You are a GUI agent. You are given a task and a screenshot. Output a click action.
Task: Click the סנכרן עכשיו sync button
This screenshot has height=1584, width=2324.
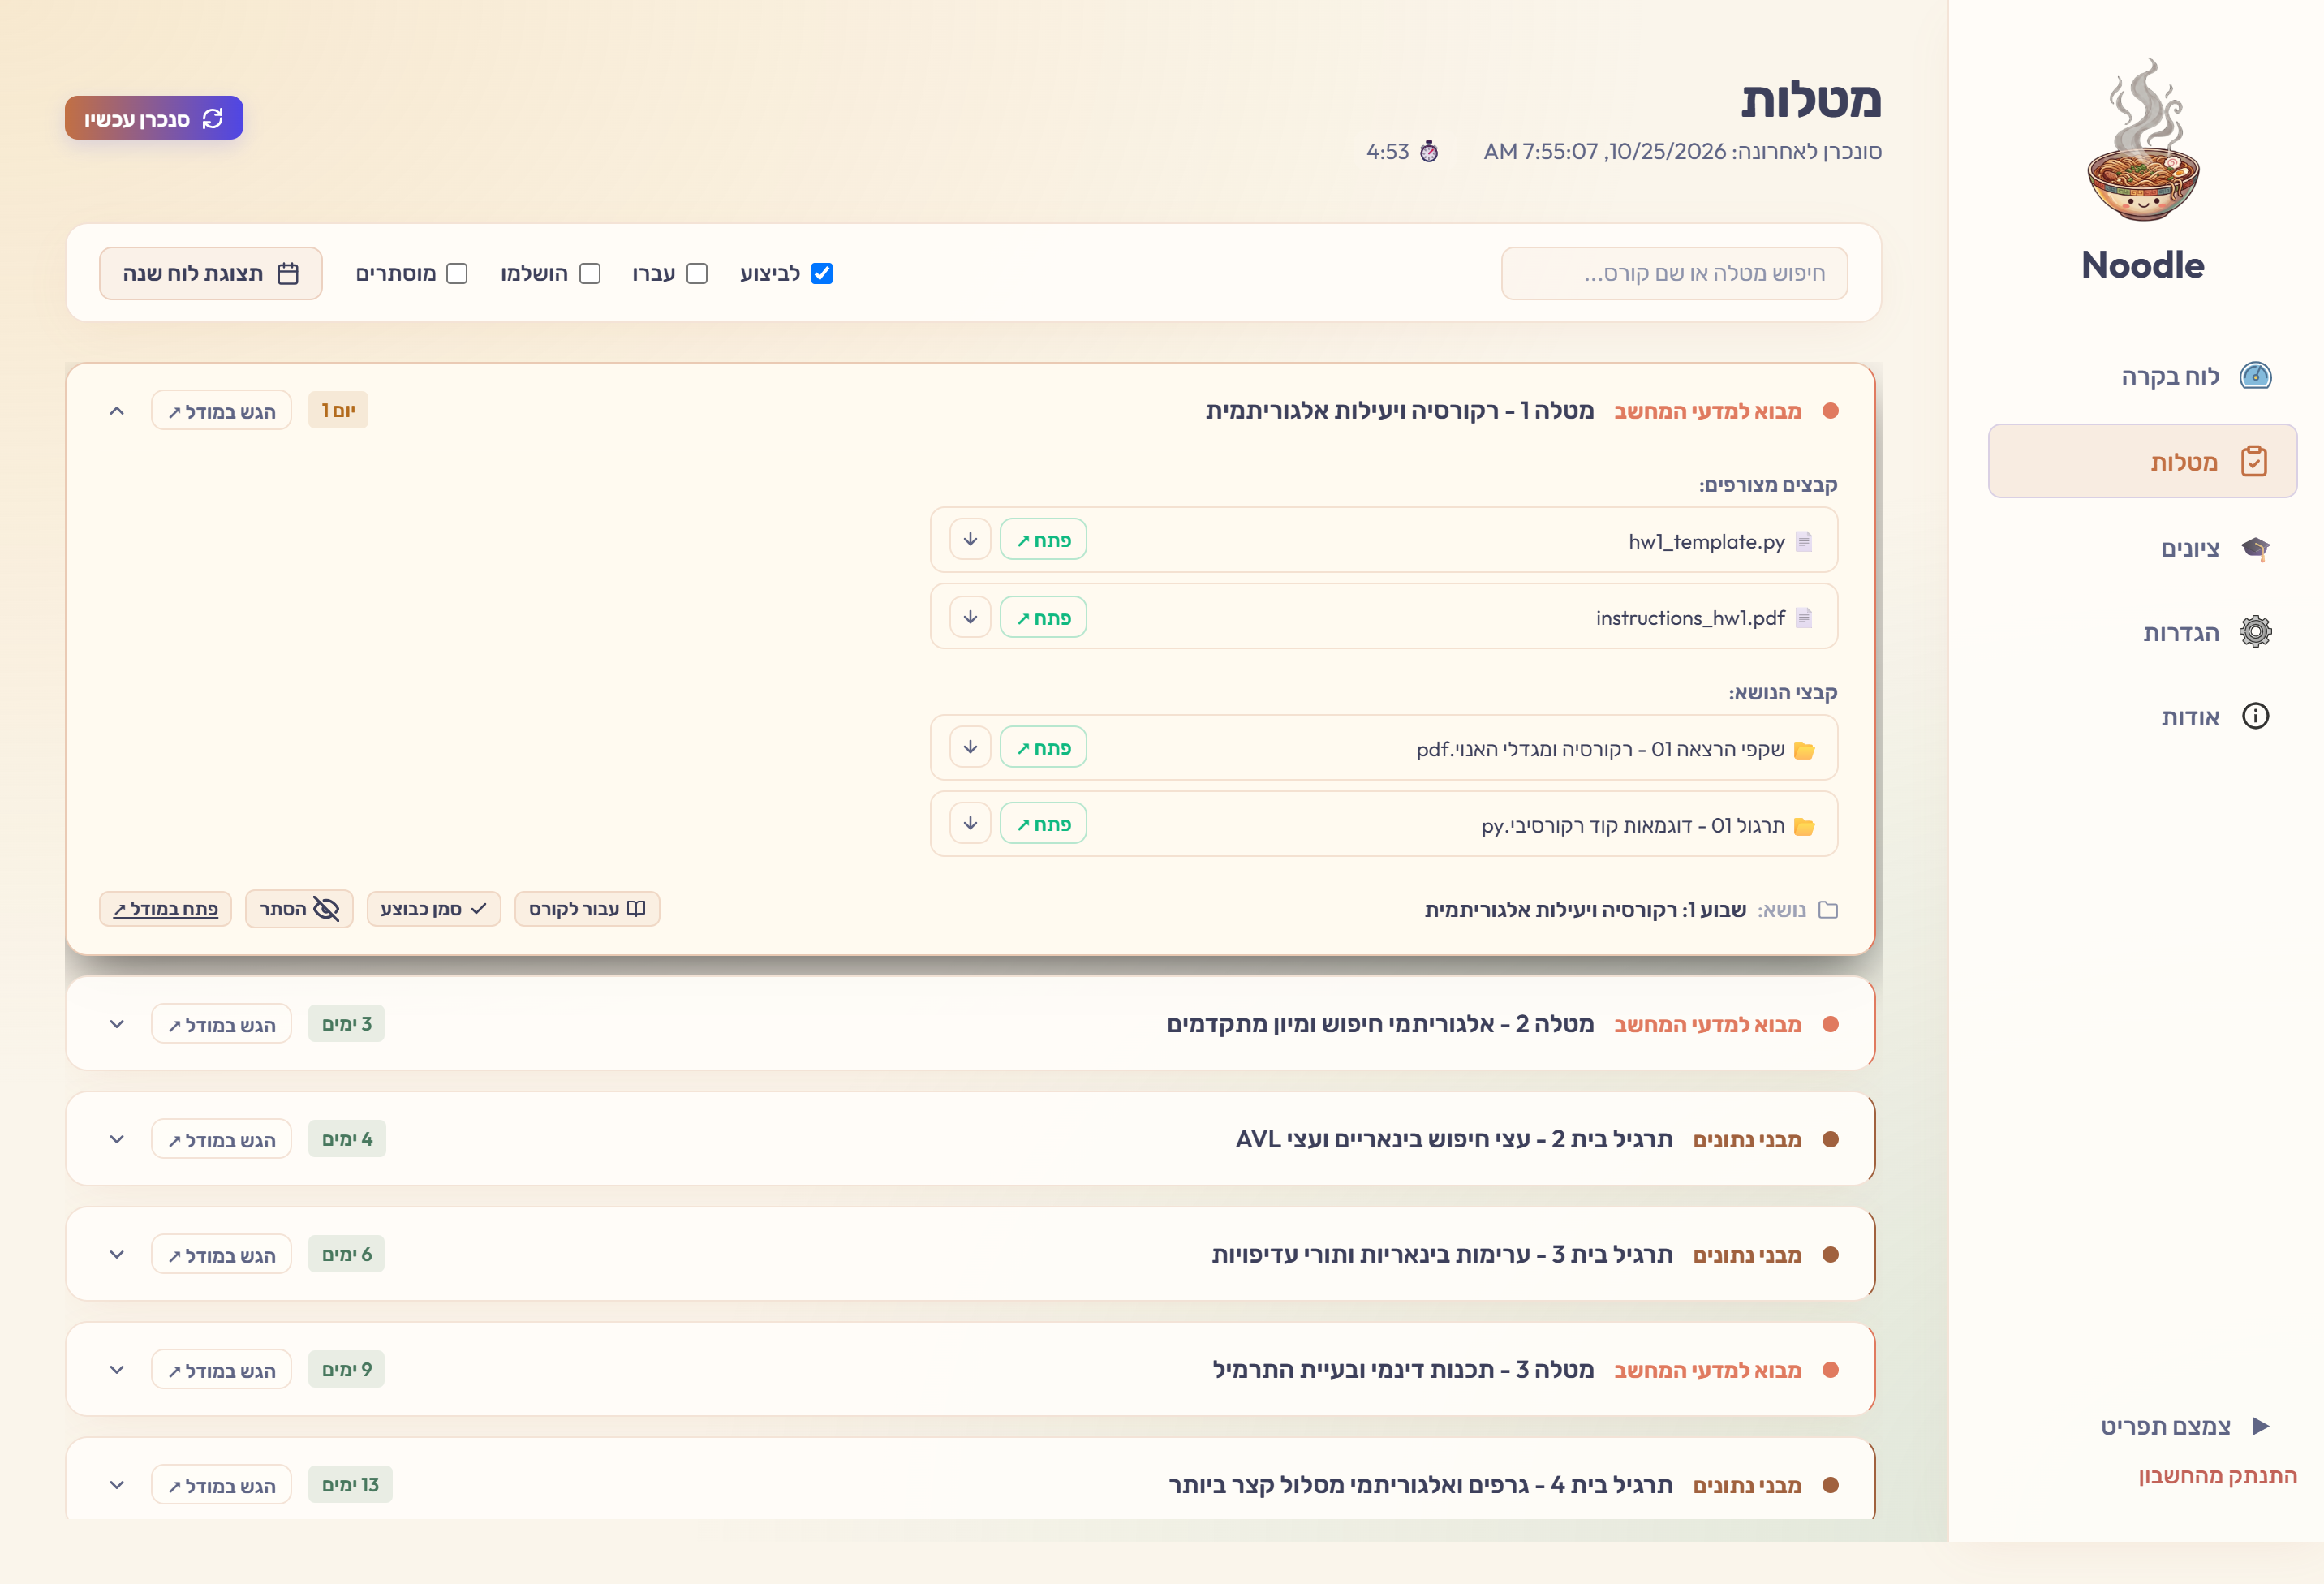point(154,118)
